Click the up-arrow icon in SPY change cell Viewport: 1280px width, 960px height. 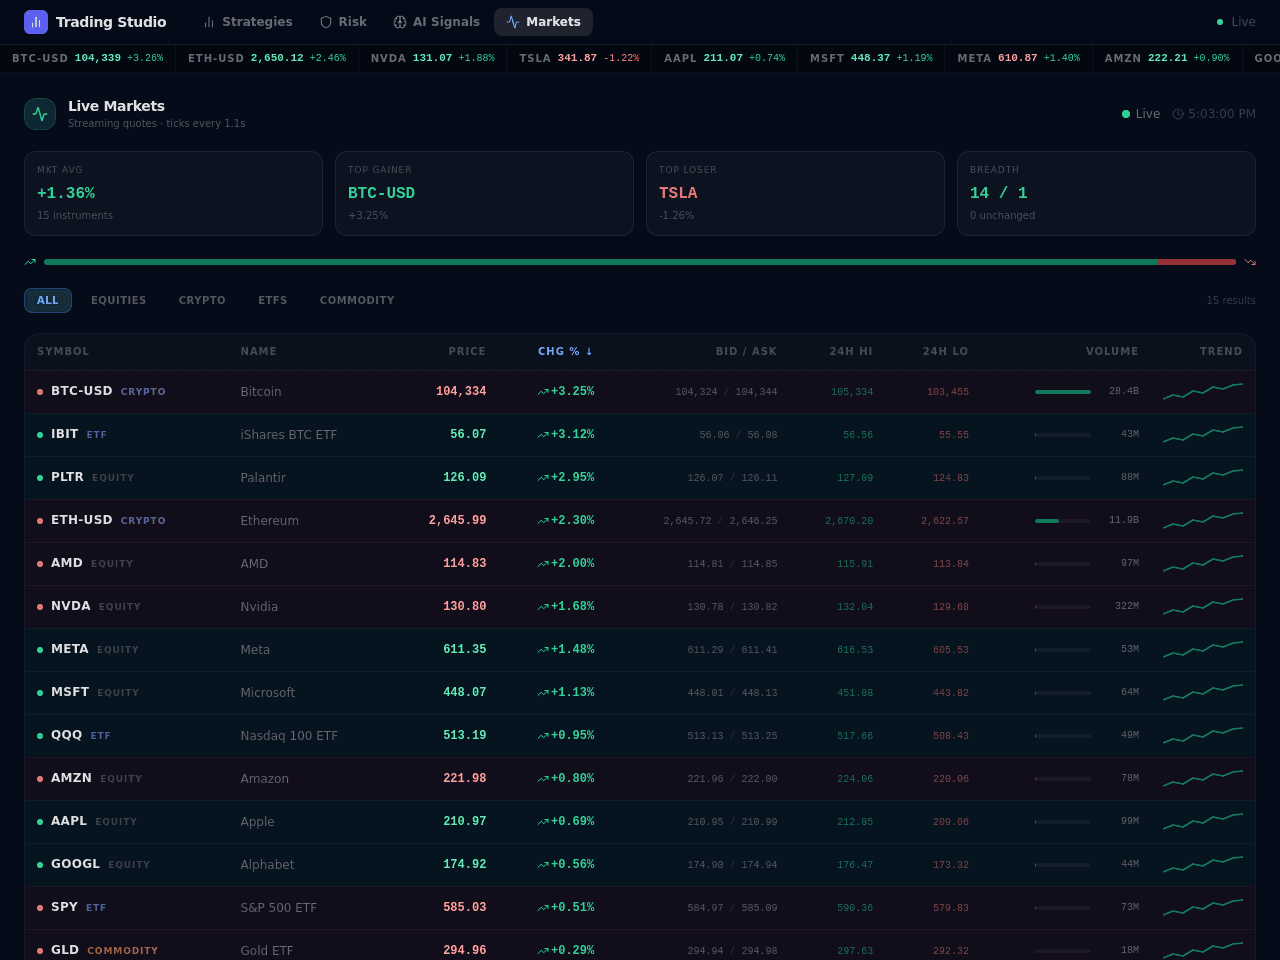(543, 908)
